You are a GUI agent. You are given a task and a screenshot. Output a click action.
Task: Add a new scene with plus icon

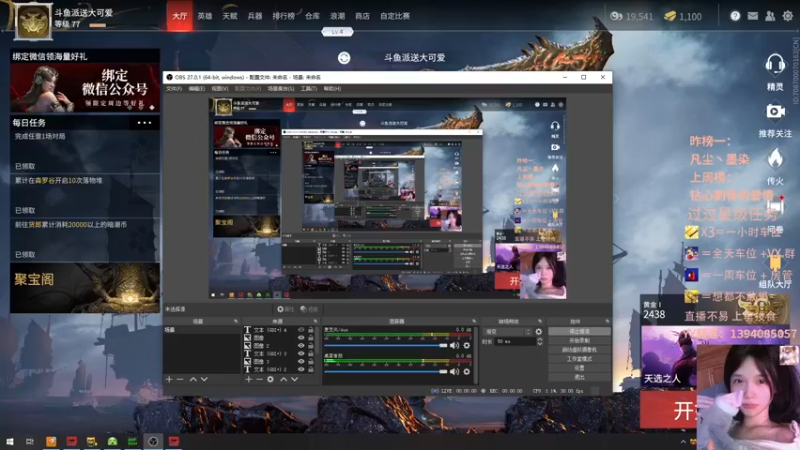(x=169, y=379)
